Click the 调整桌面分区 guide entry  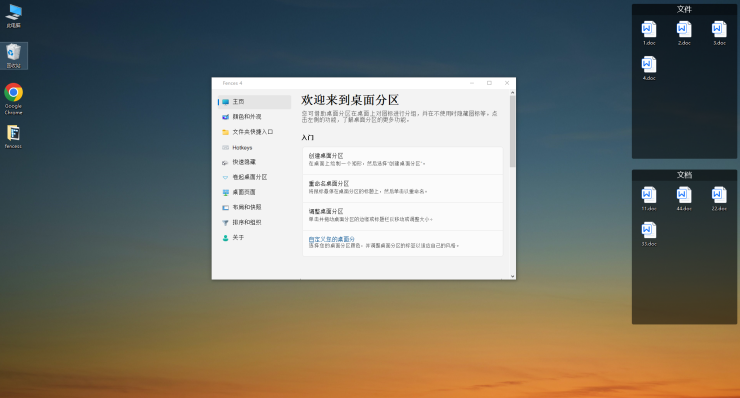point(403,216)
